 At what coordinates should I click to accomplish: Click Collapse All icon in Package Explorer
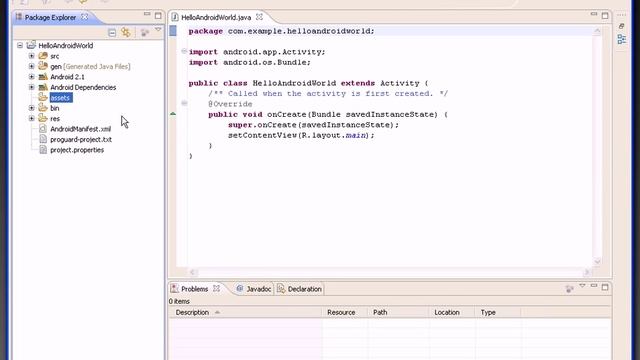(x=112, y=33)
